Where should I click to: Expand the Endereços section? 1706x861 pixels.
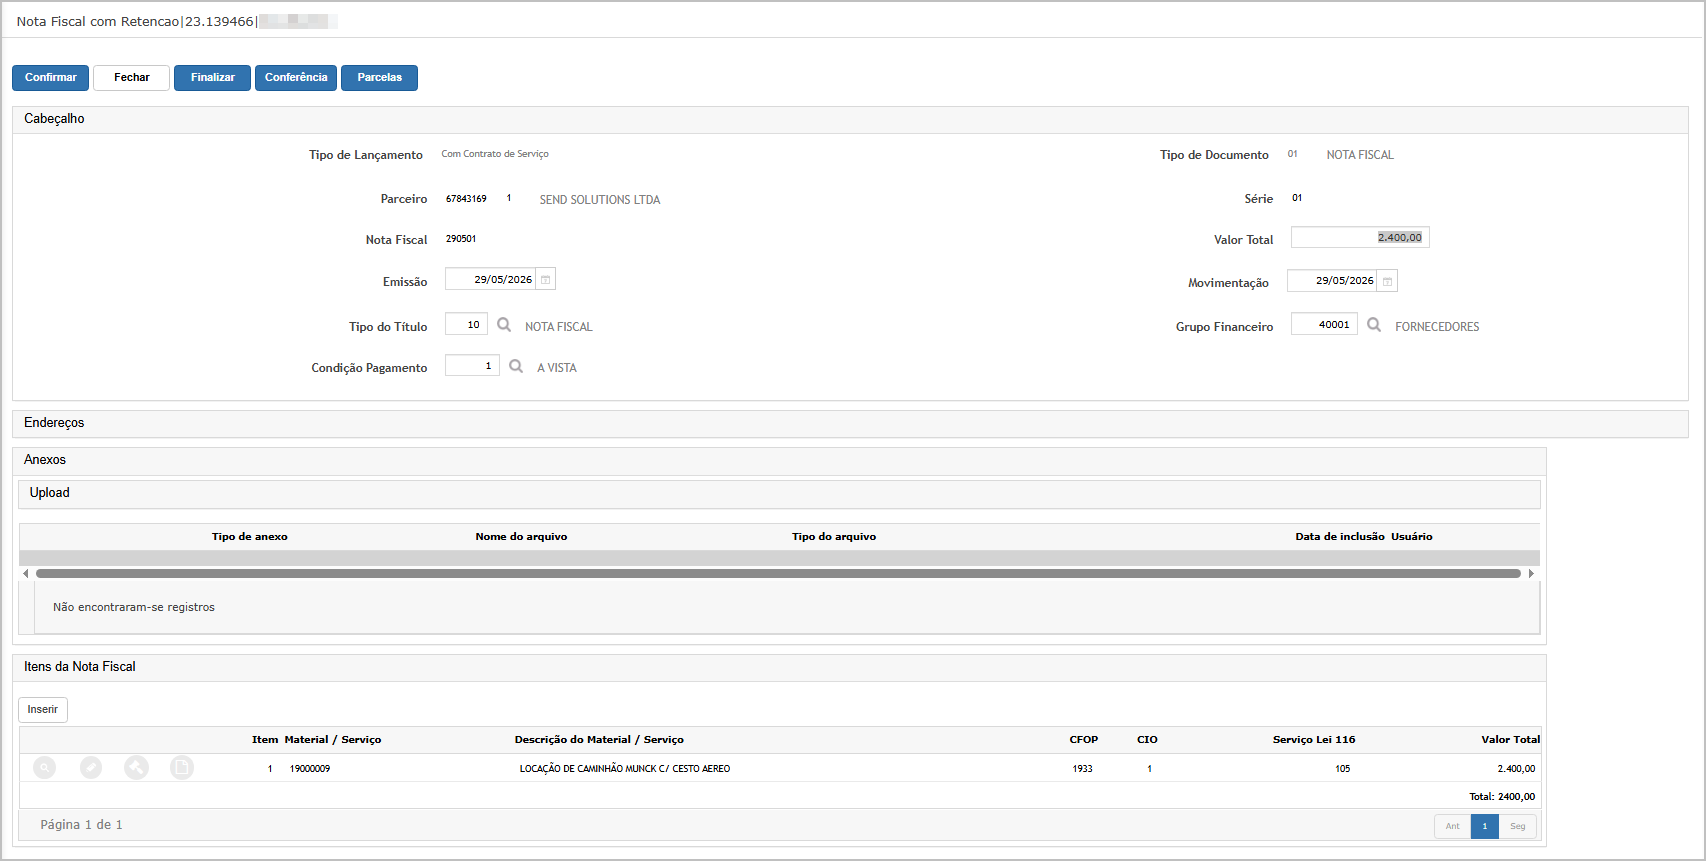tap(850, 424)
